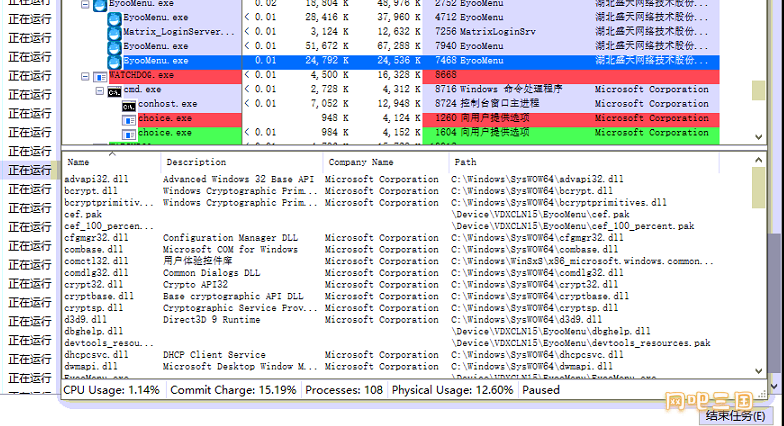
Task: Collapse the WATCHDOG.exe process tree
Action: point(85,76)
